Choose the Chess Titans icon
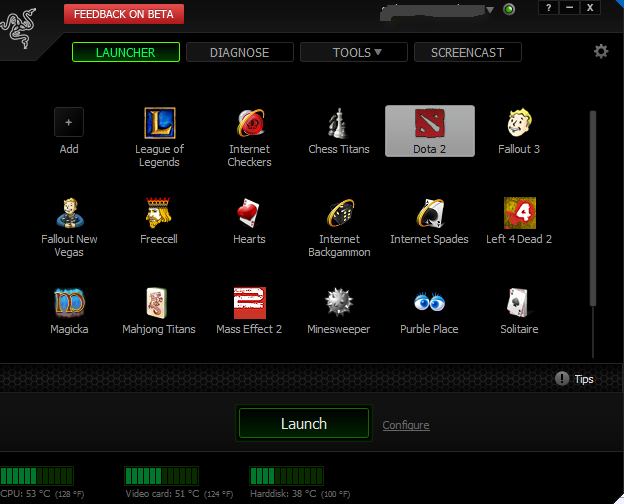This screenshot has width=624, height=504. click(x=338, y=123)
